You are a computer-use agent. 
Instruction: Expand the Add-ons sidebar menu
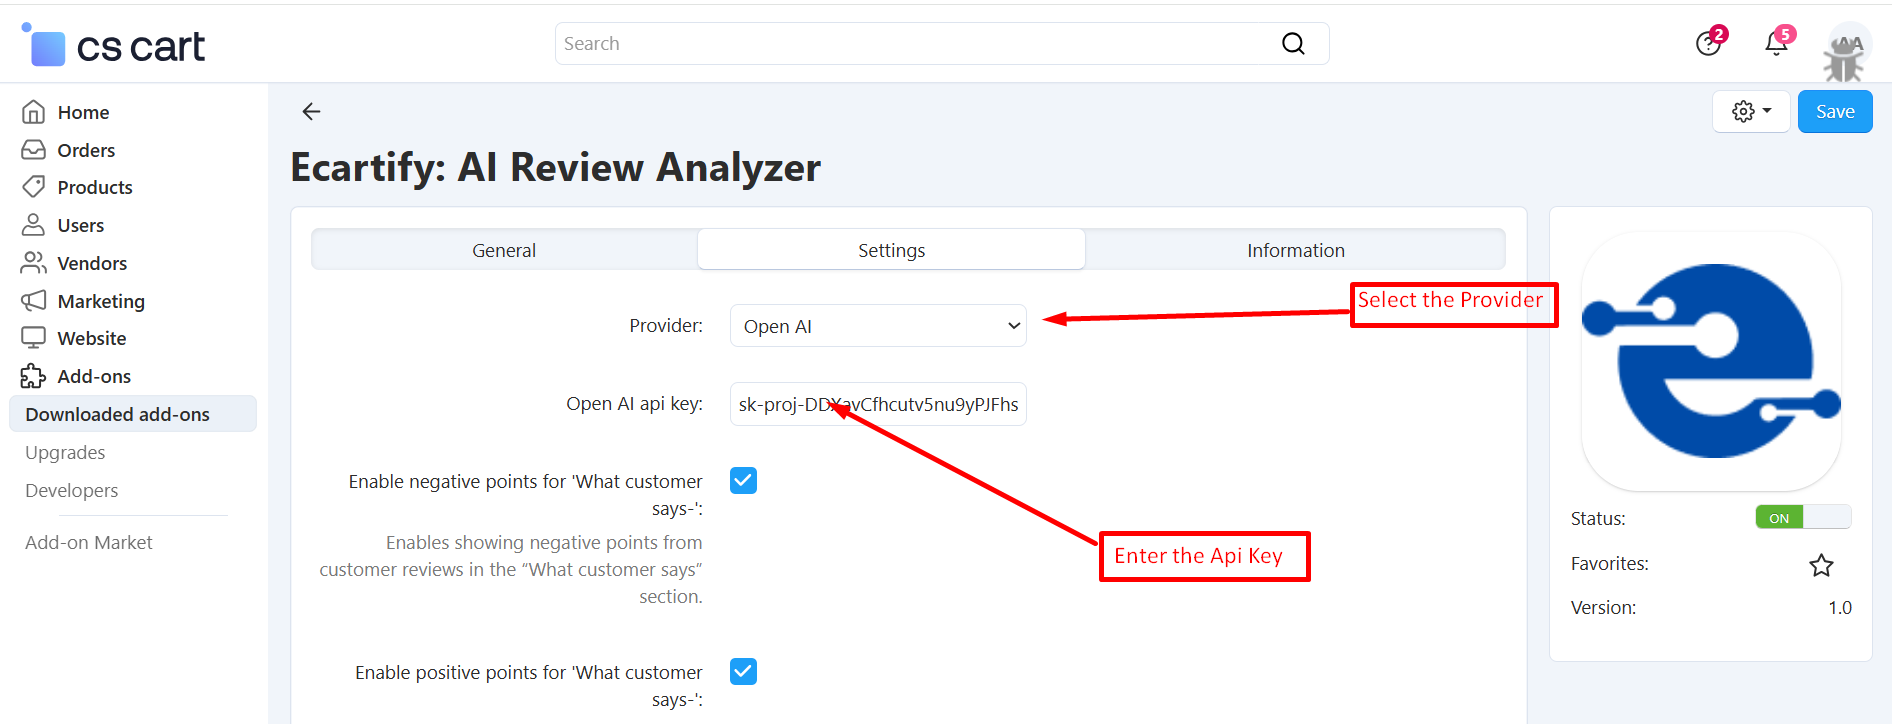[94, 377]
